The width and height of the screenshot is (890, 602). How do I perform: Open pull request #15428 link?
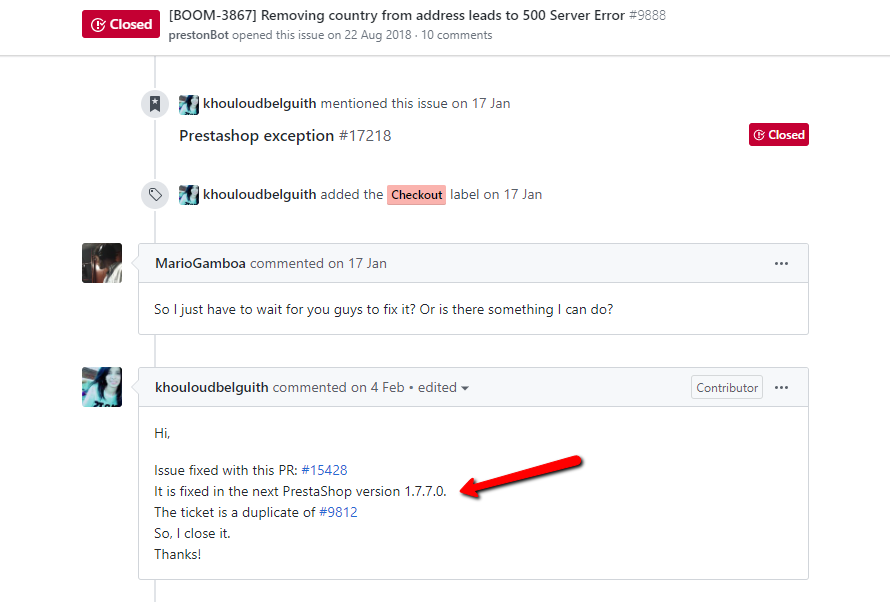pos(324,470)
